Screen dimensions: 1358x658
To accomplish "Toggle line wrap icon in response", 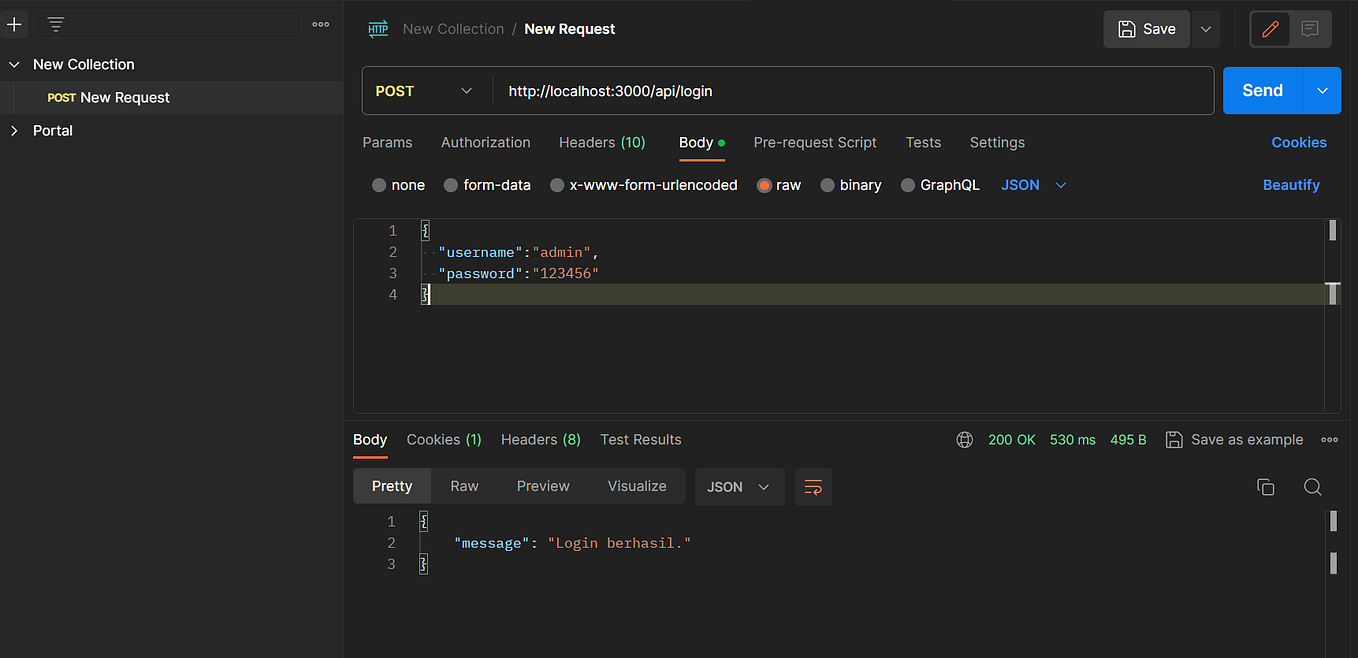I will click(x=813, y=487).
